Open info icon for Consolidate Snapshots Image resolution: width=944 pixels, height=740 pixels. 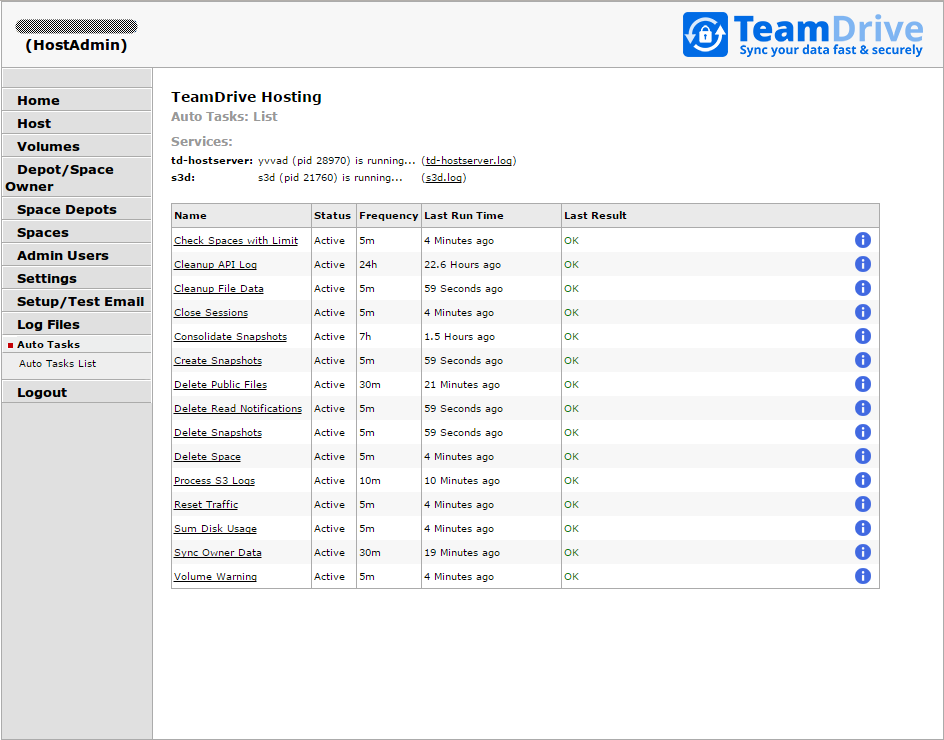point(862,337)
